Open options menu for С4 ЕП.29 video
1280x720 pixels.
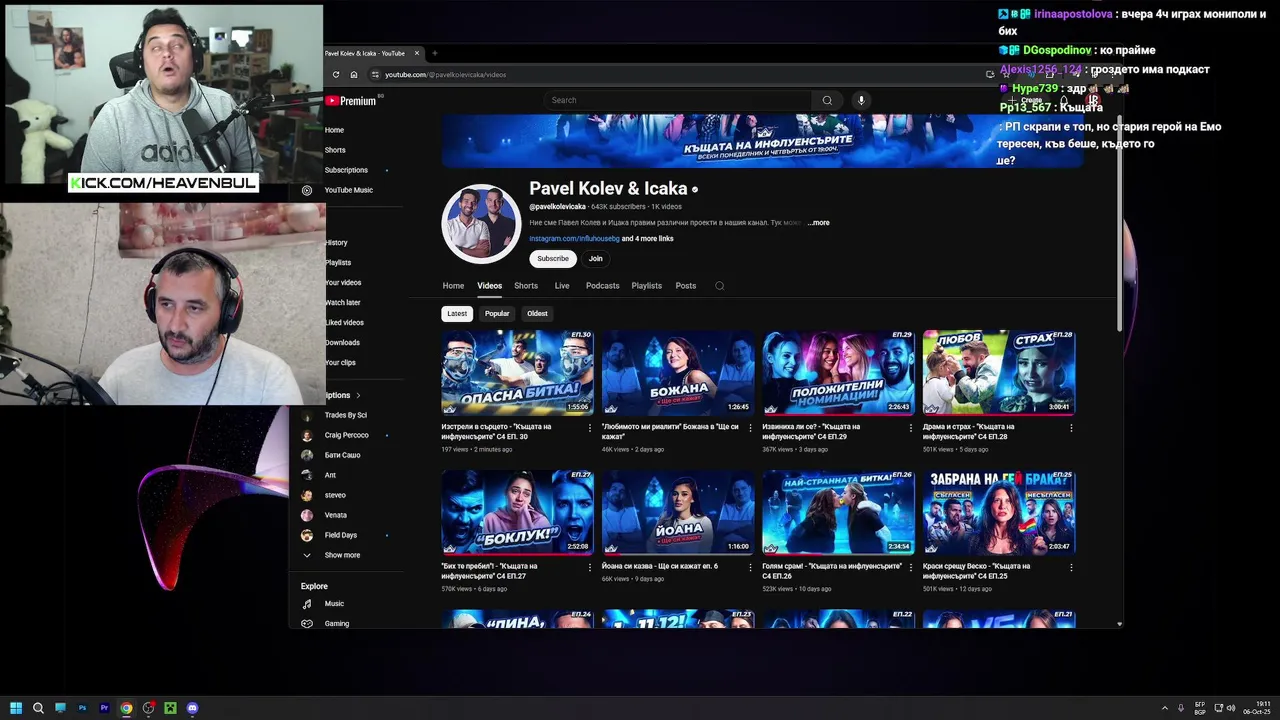click(x=910, y=428)
